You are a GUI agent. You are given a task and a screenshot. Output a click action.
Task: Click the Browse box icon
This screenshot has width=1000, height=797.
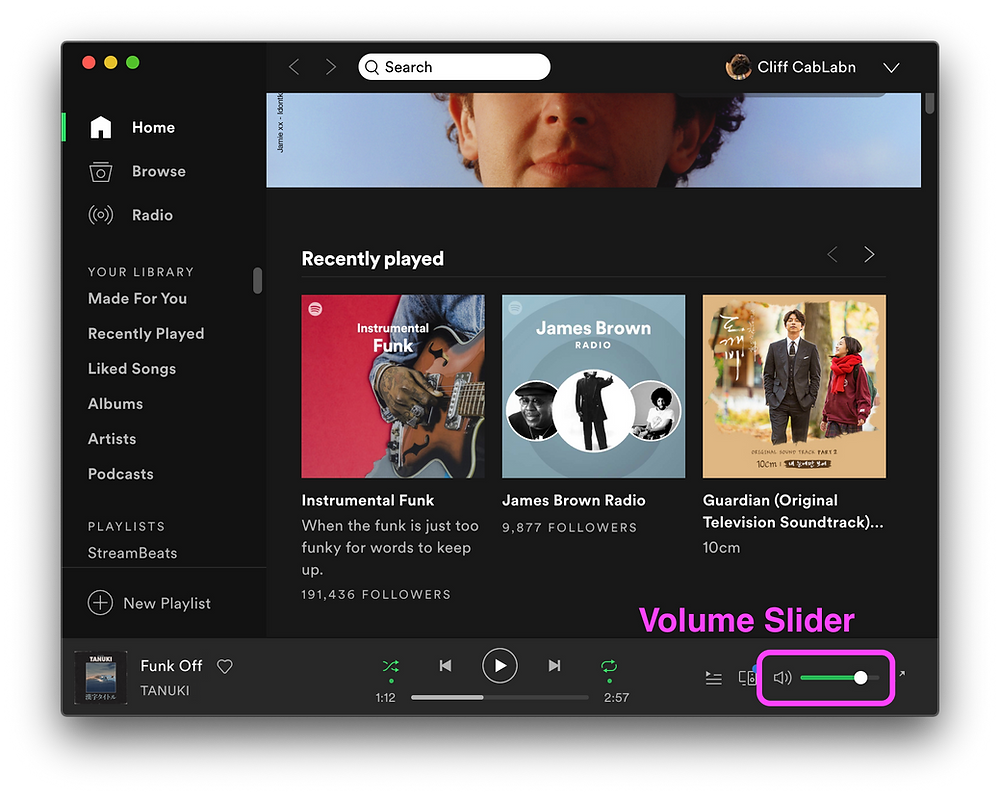[x=101, y=172]
